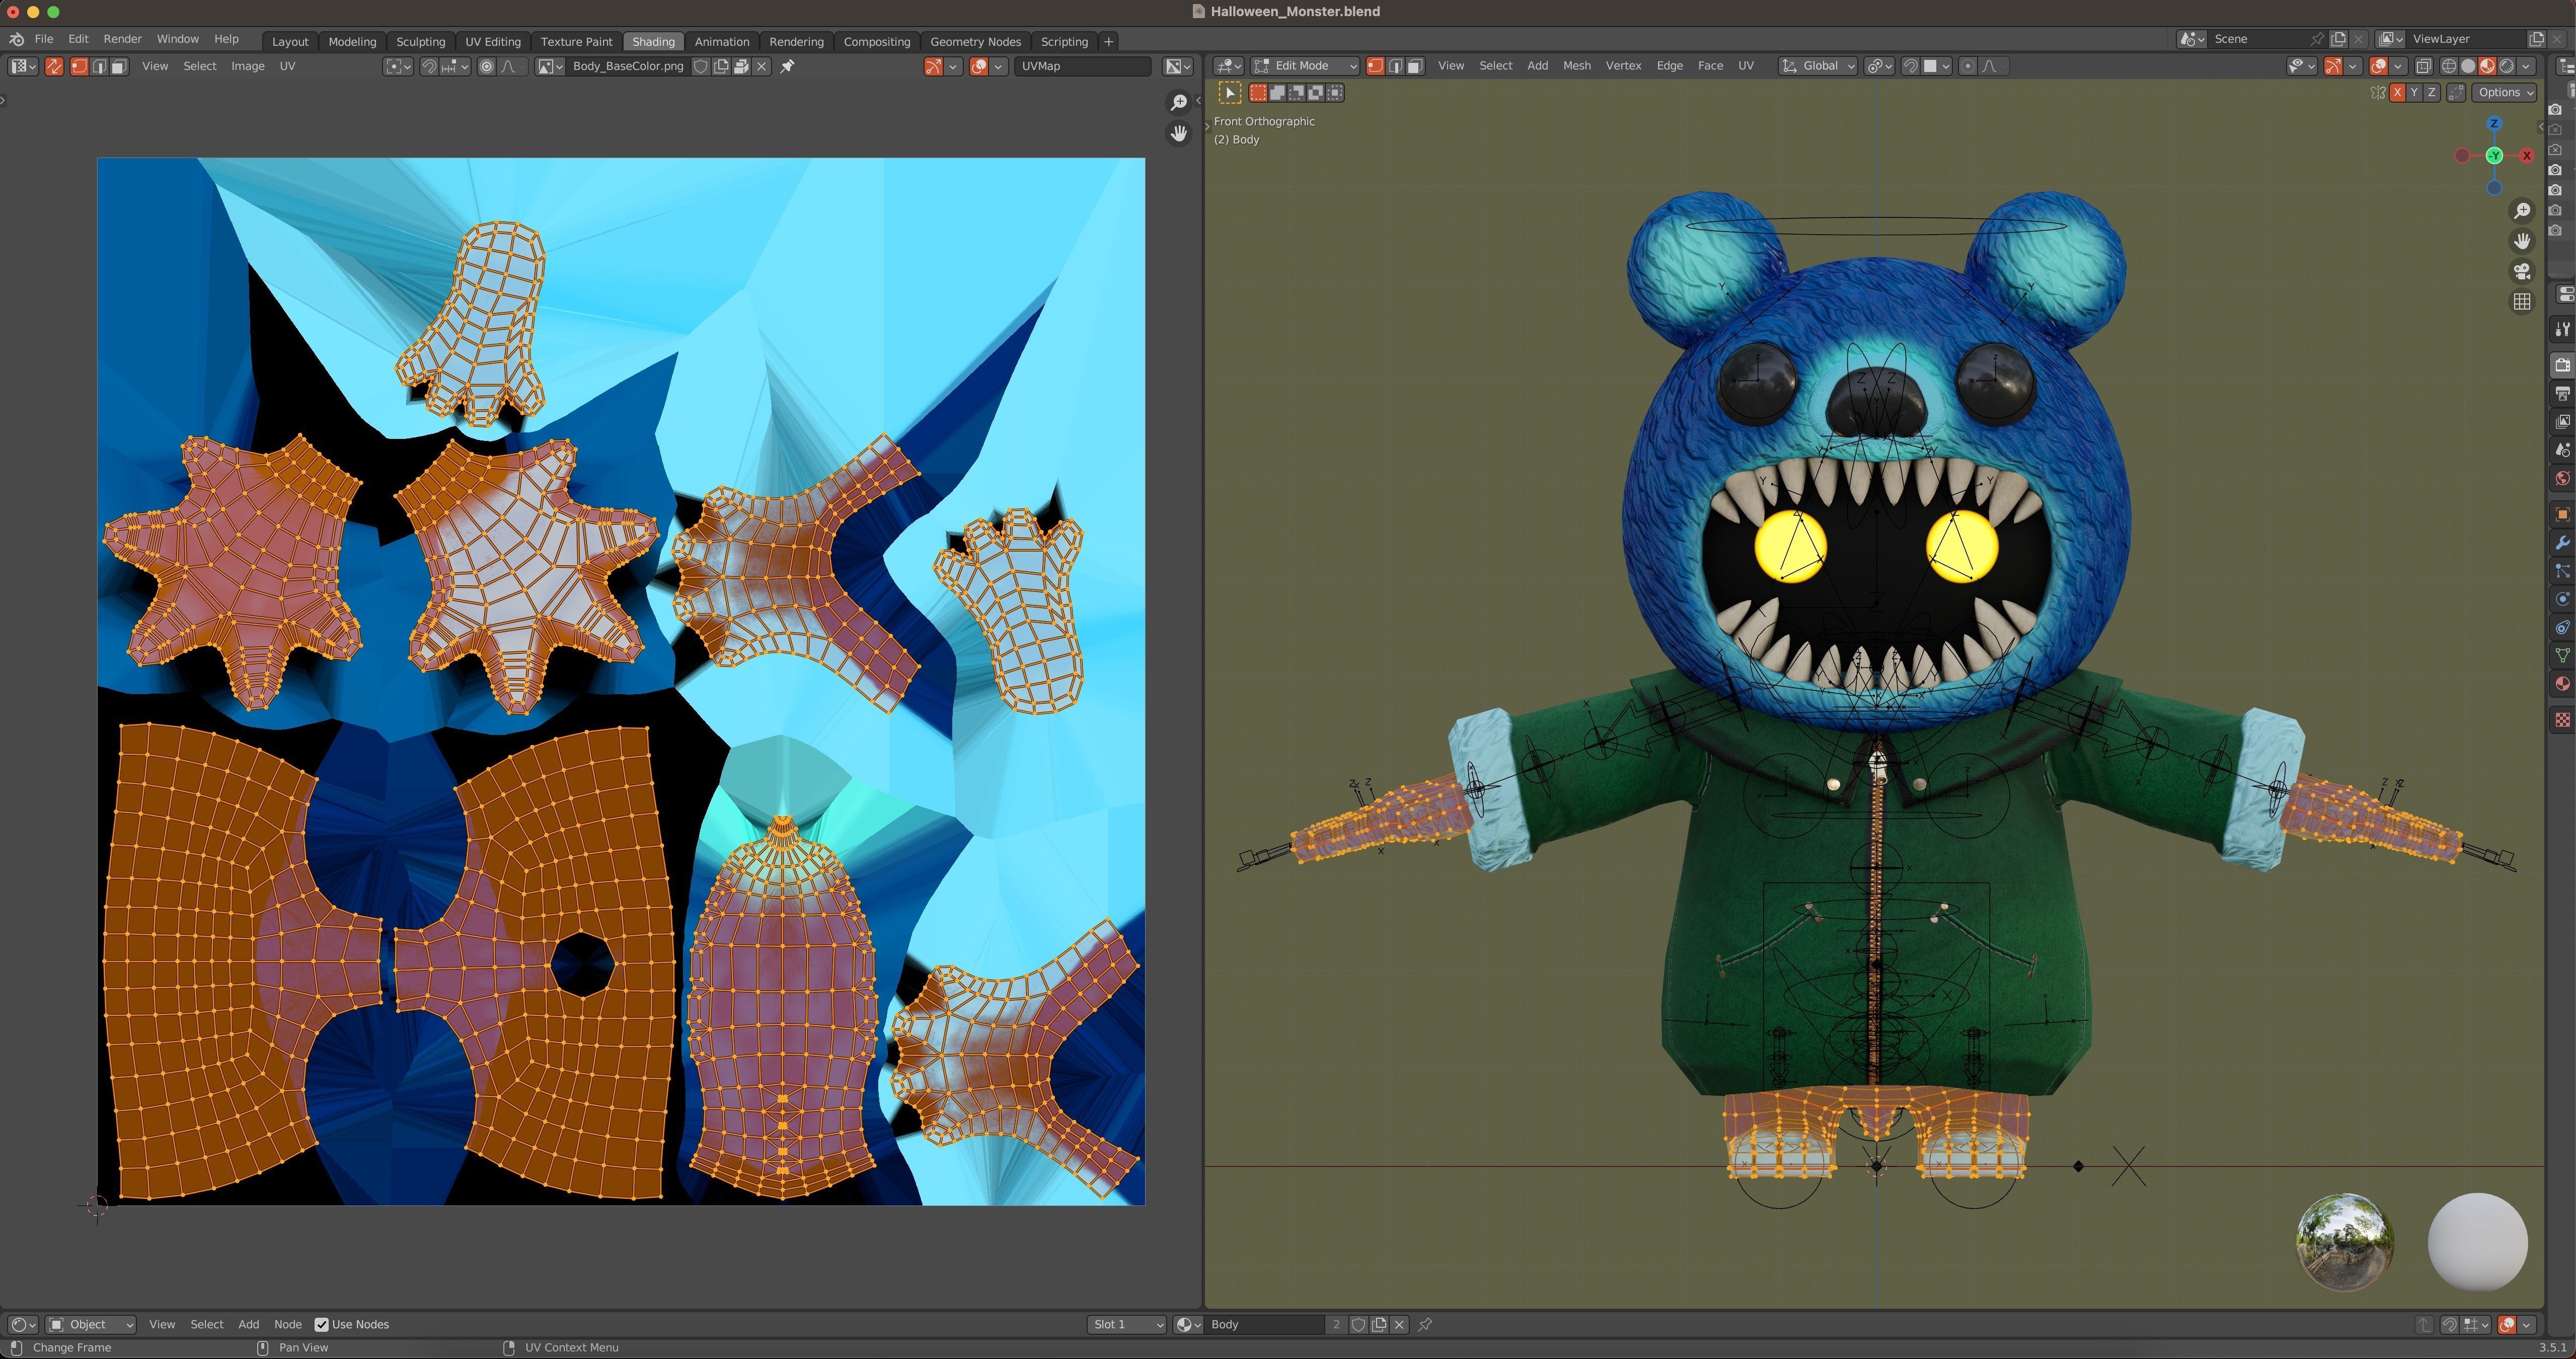Open the 3D viewport pivot point dropdown

(1879, 66)
